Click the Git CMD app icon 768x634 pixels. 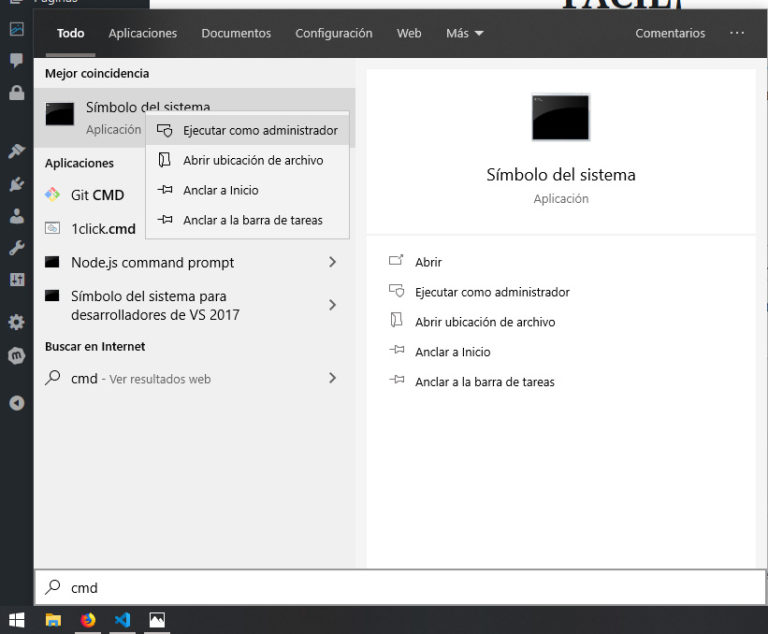coord(52,195)
